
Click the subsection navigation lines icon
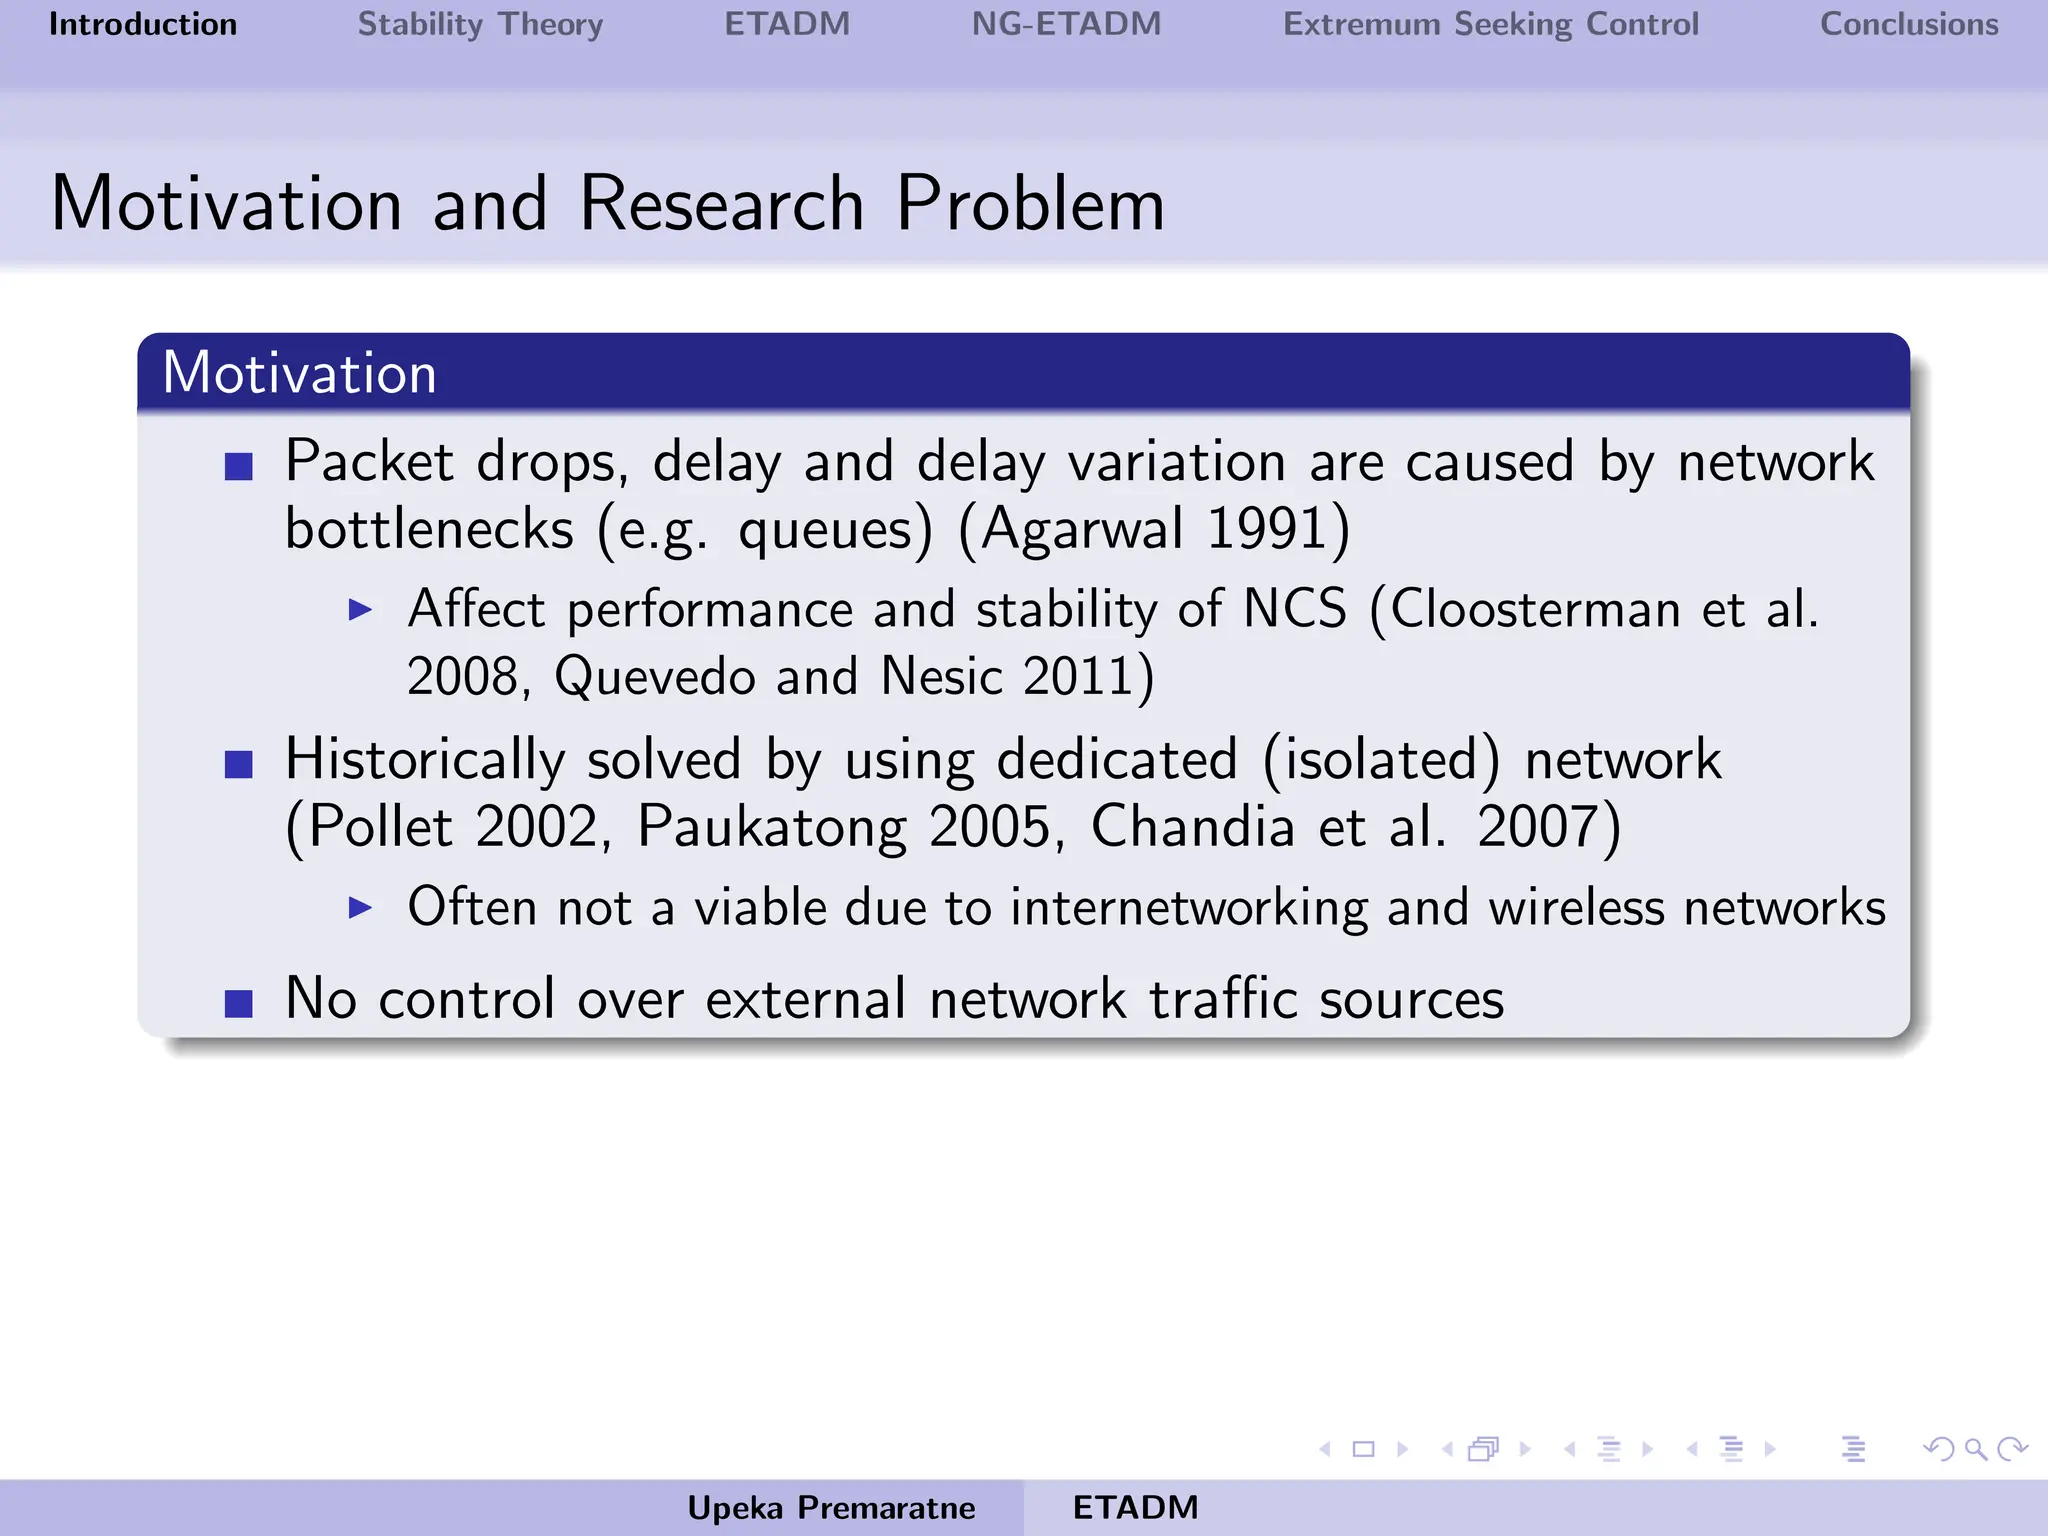[x=1609, y=1449]
